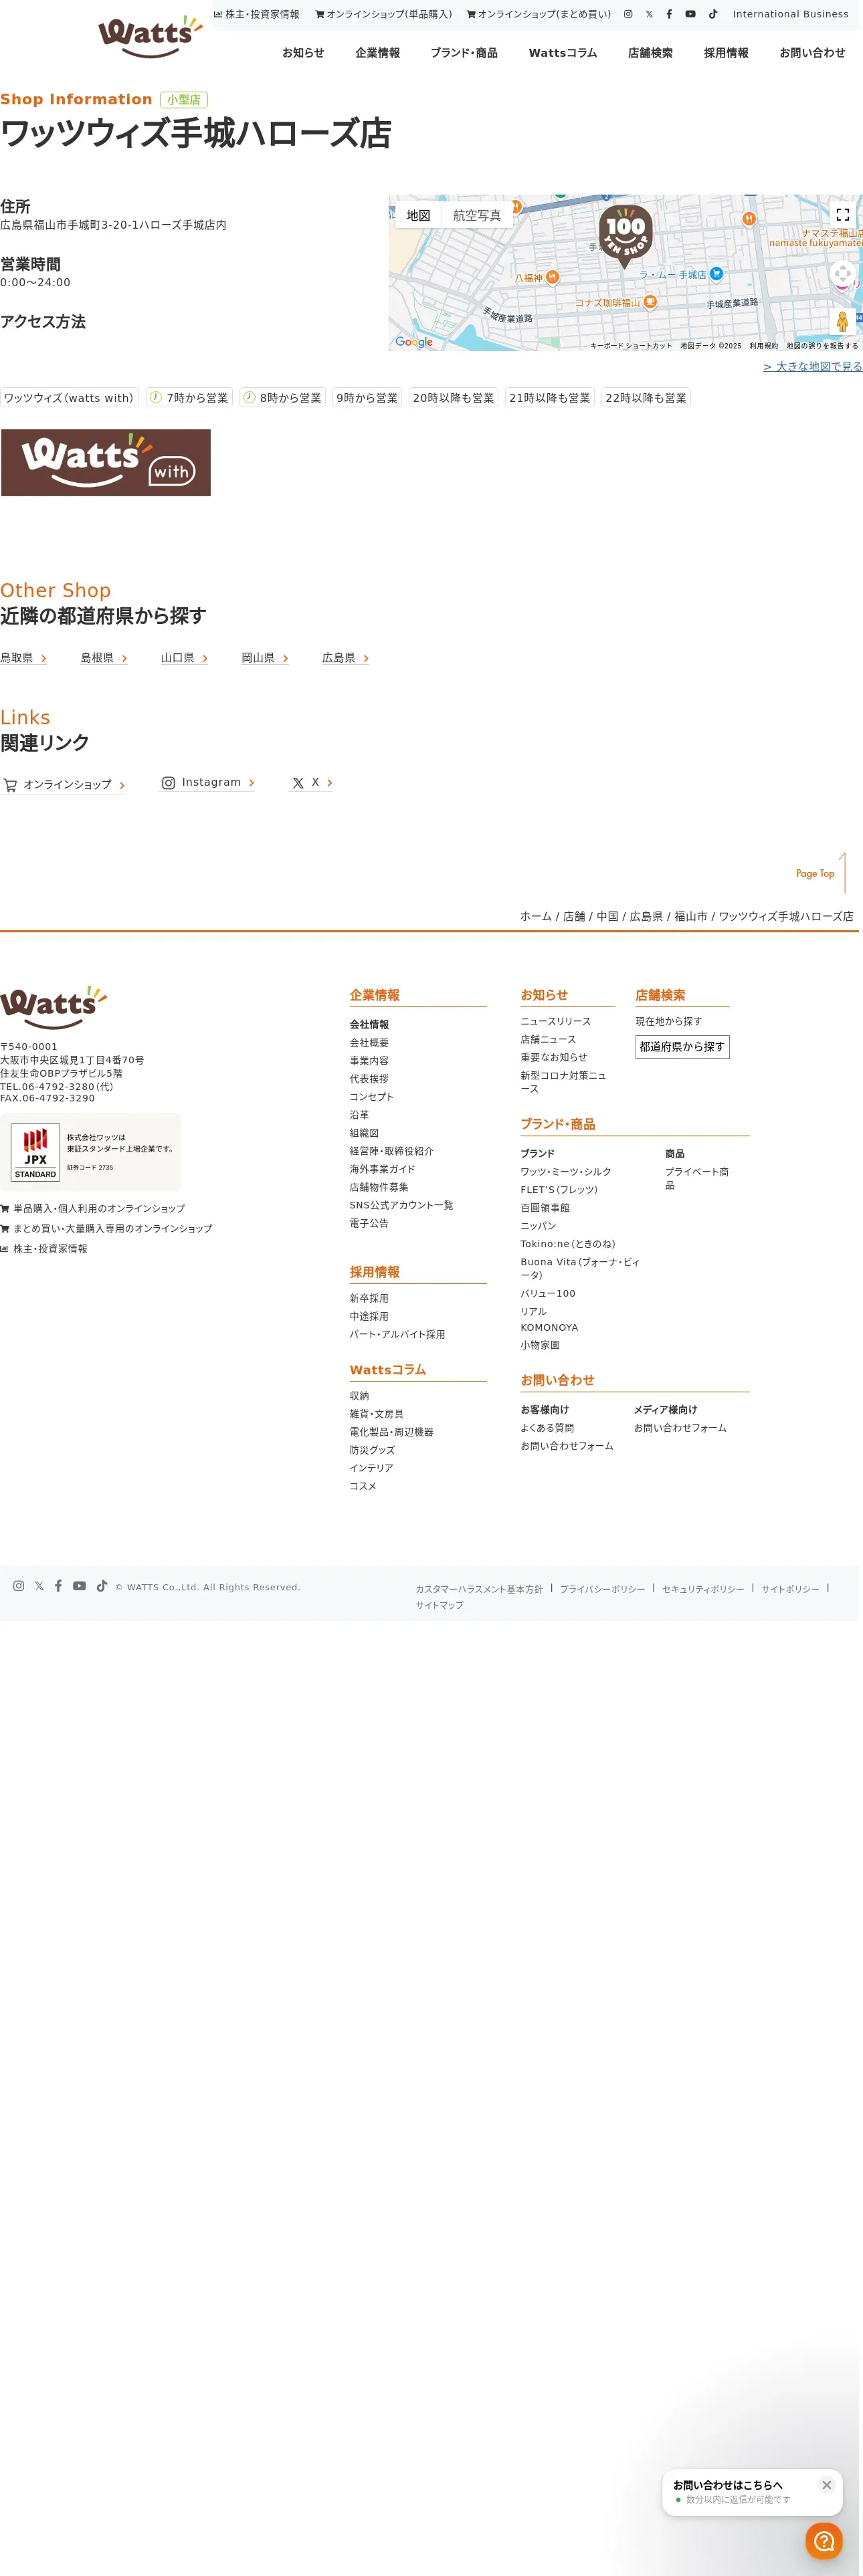Viewport: 863px width, 2576px height.
Task: Select the 地図 map type tab
Action: coord(418,215)
